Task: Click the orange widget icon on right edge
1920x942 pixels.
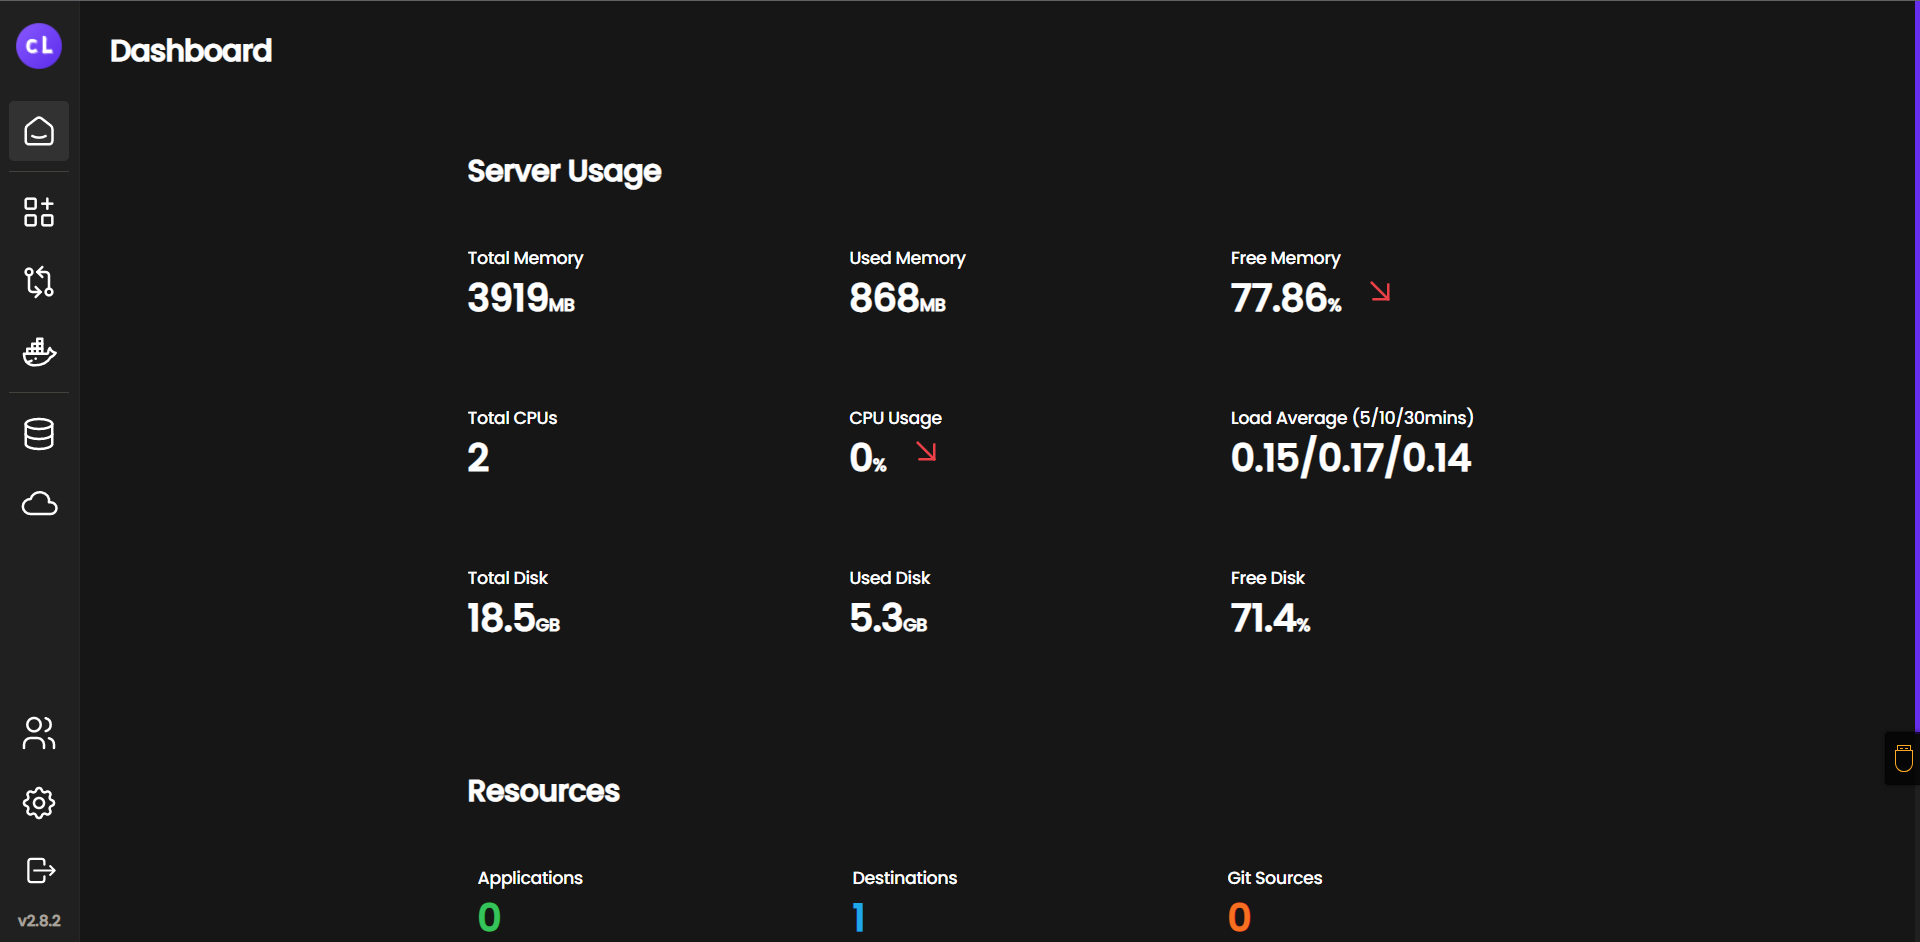Action: click(x=1903, y=759)
